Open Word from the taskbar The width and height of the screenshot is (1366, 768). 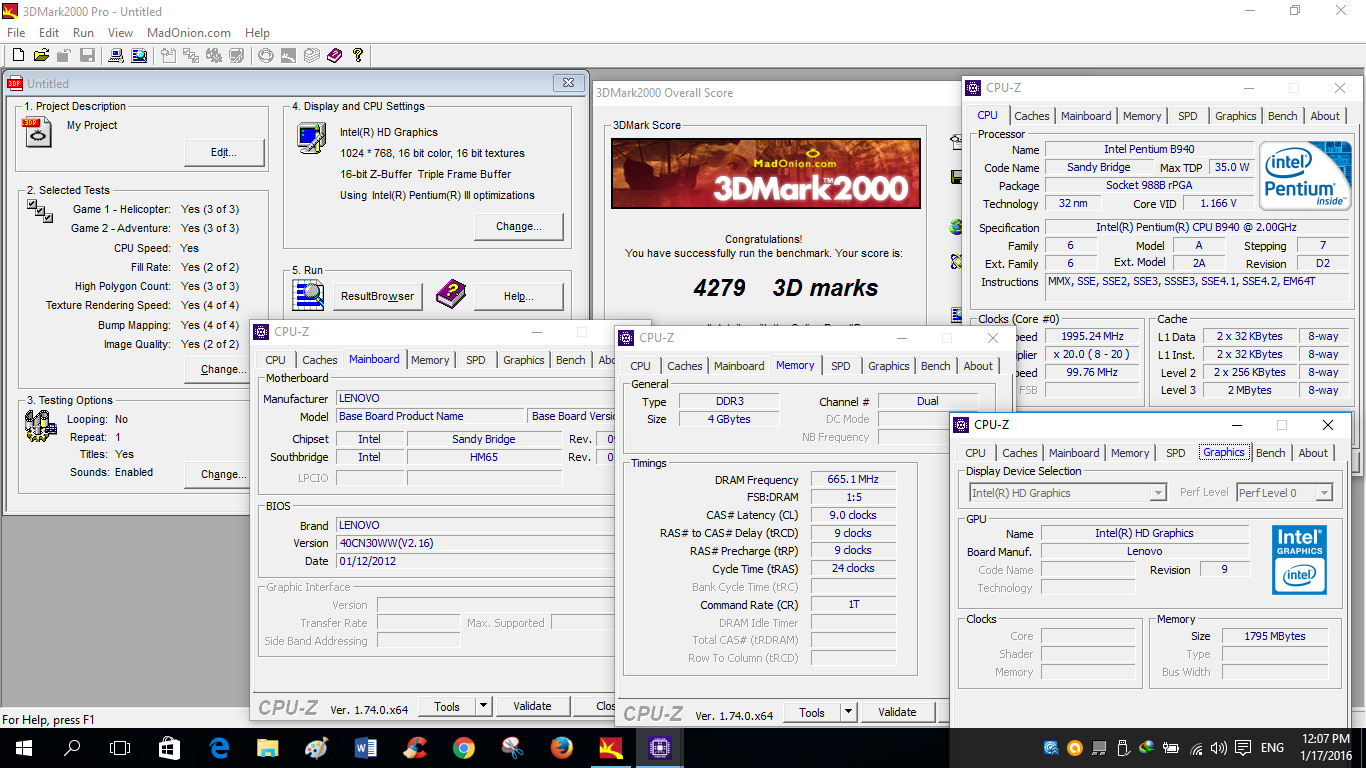[x=365, y=747]
